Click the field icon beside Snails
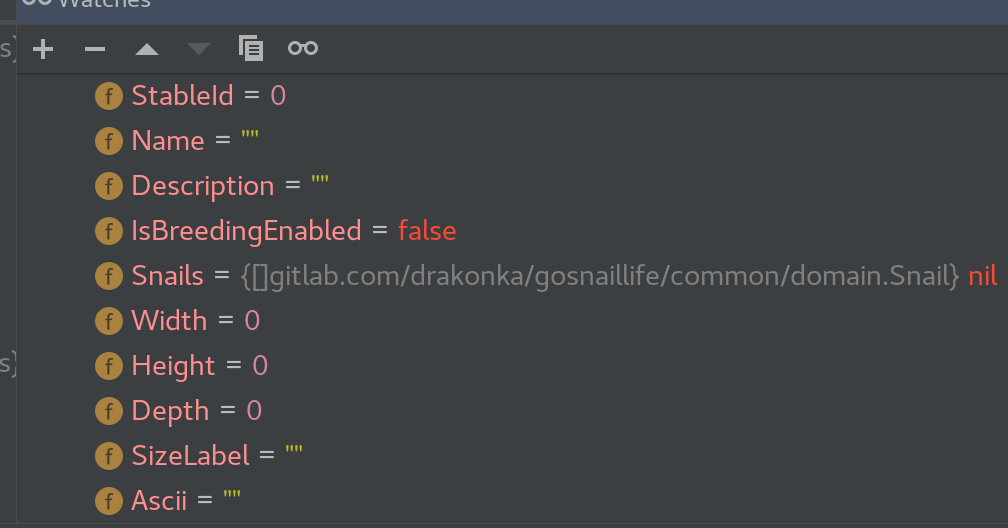The image size is (1008, 528). click(109, 276)
